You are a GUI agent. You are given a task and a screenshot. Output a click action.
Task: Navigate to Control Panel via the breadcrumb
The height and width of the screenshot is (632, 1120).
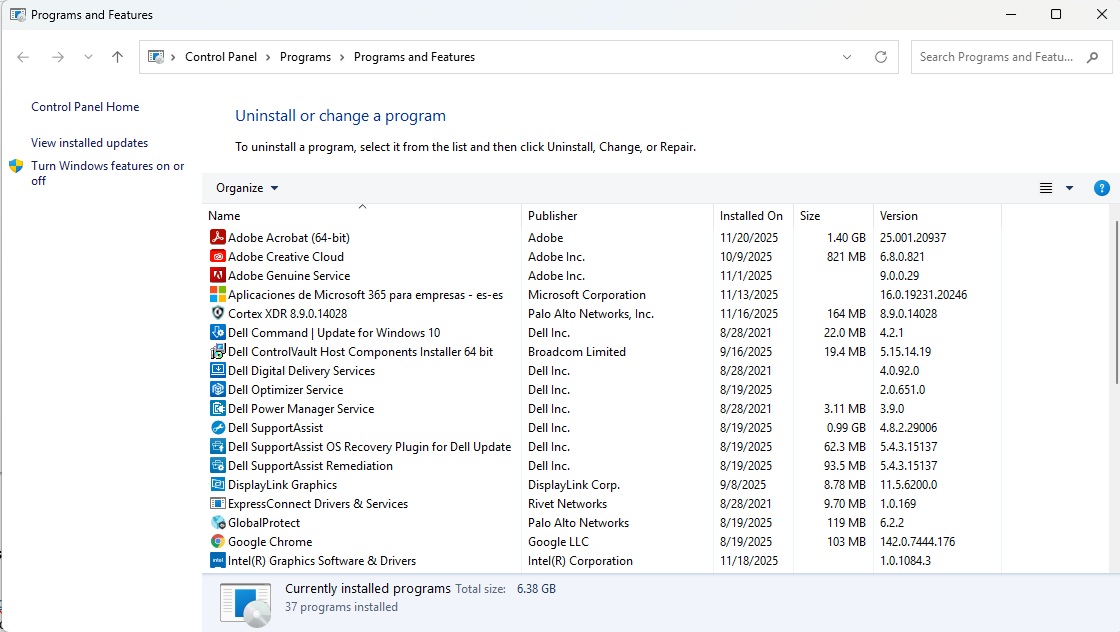click(x=221, y=57)
